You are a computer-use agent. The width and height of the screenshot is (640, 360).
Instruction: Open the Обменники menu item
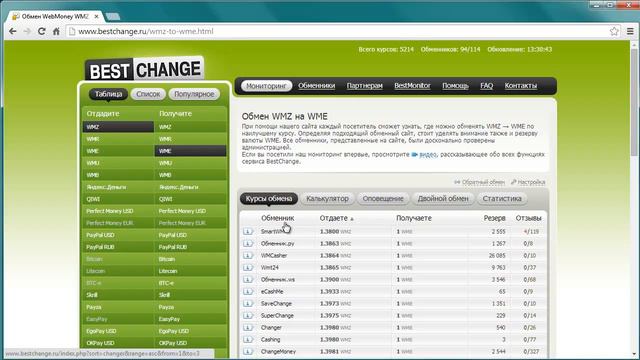tap(316, 86)
